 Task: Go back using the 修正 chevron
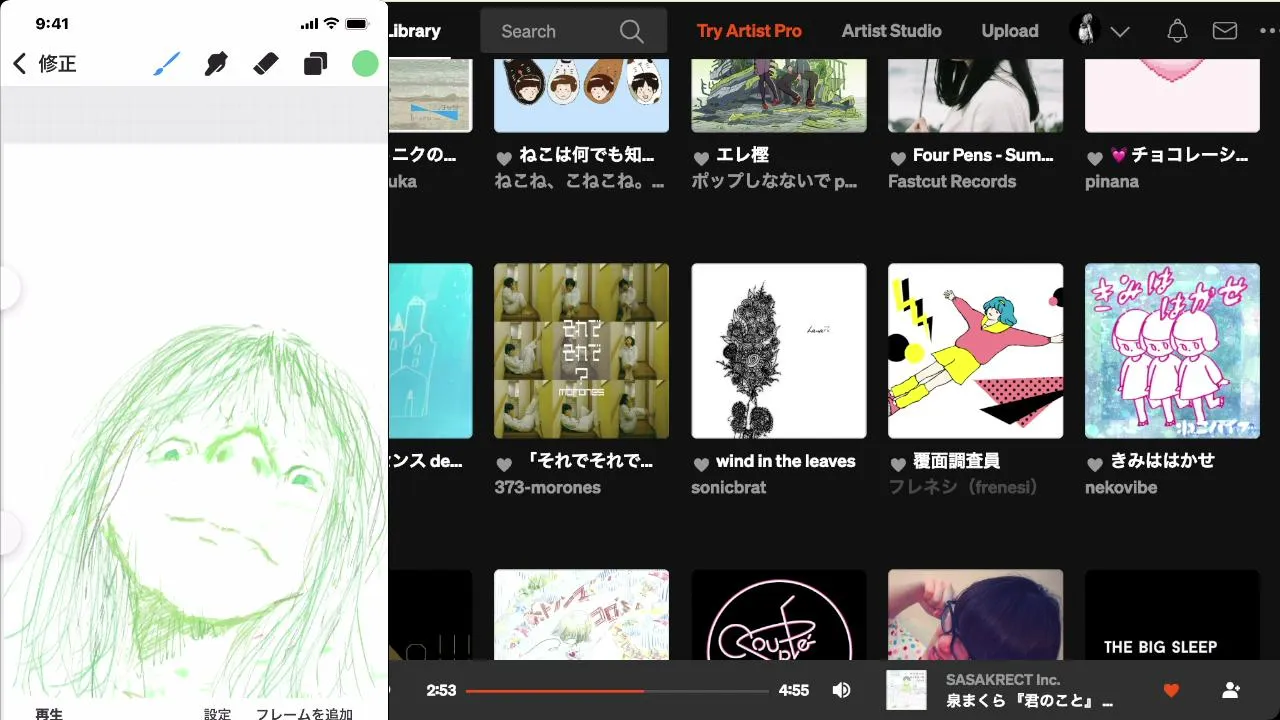click(x=19, y=64)
